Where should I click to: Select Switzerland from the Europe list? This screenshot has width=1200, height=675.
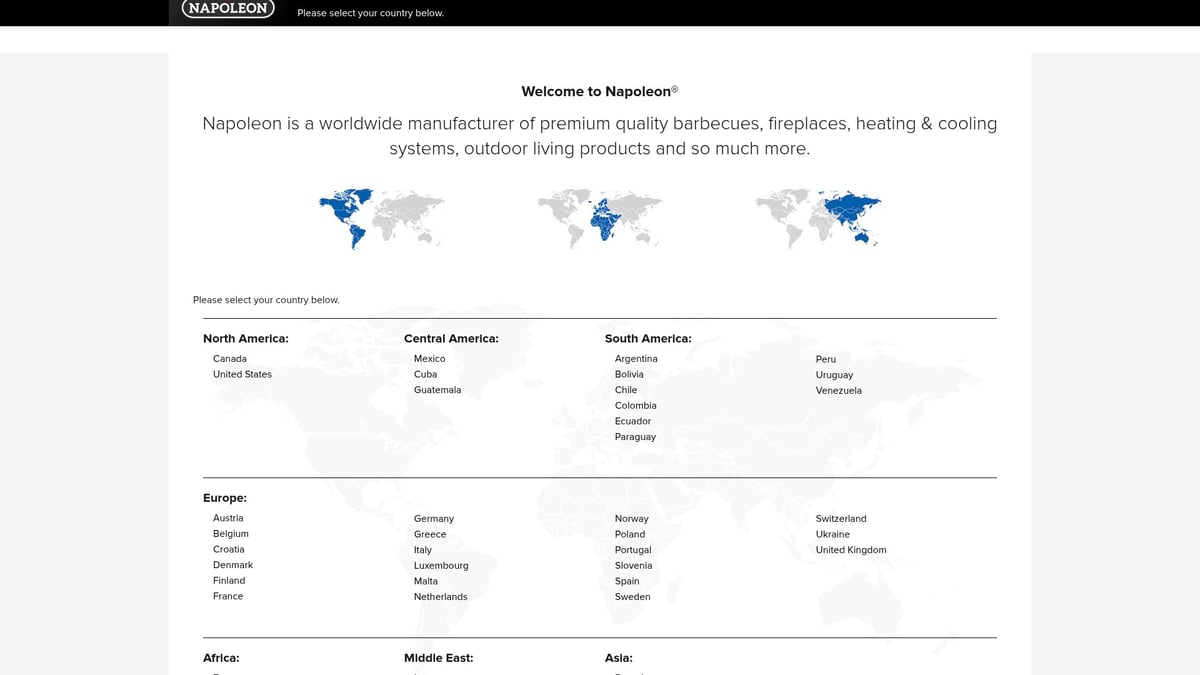(841, 519)
